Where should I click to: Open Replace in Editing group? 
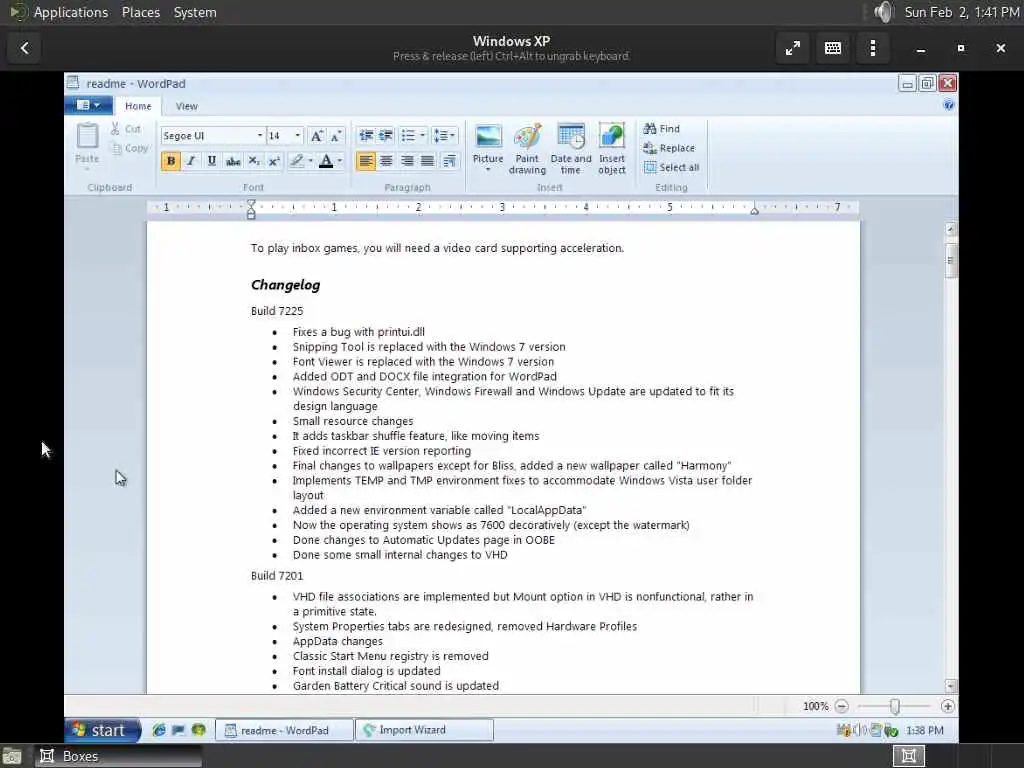coord(669,148)
